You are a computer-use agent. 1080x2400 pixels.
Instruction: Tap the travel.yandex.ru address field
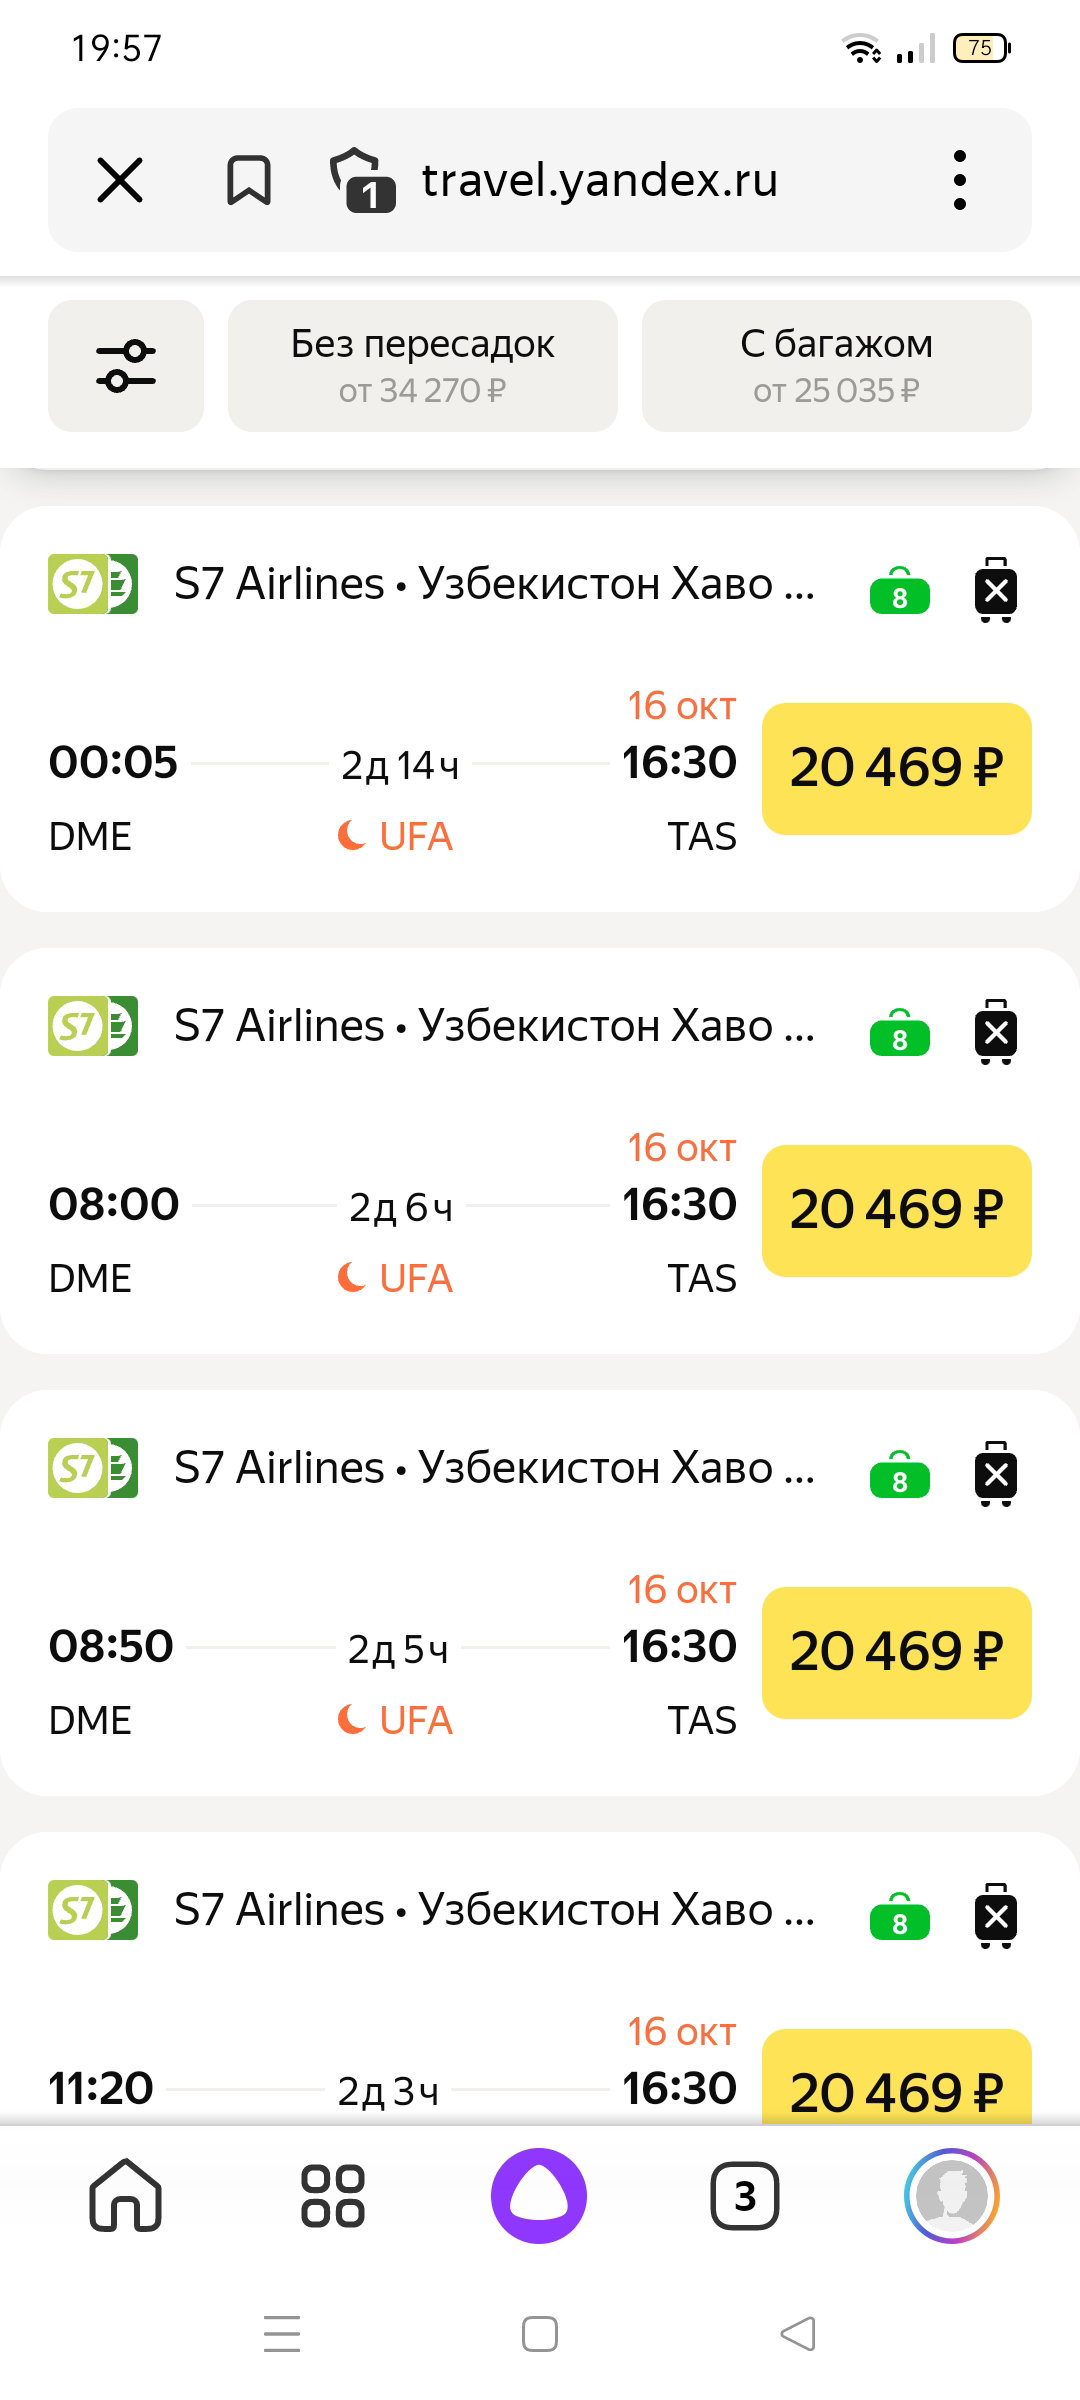tap(600, 180)
